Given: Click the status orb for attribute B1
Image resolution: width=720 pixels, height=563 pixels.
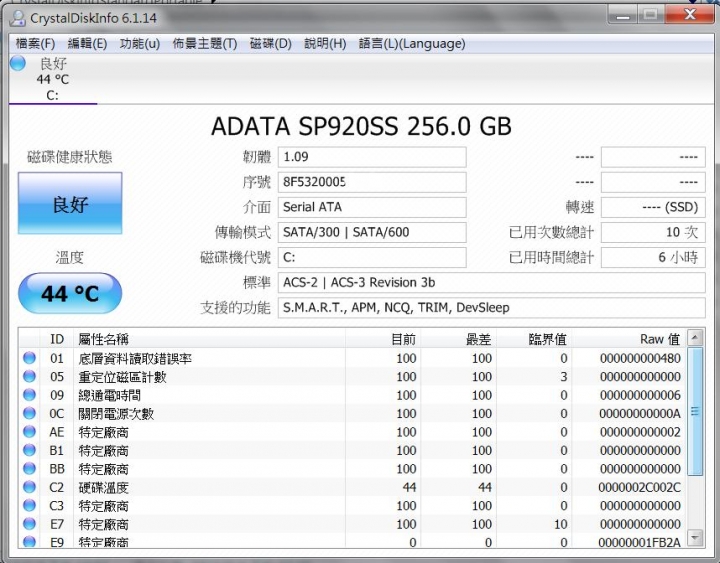Looking at the screenshot, I should [29, 450].
